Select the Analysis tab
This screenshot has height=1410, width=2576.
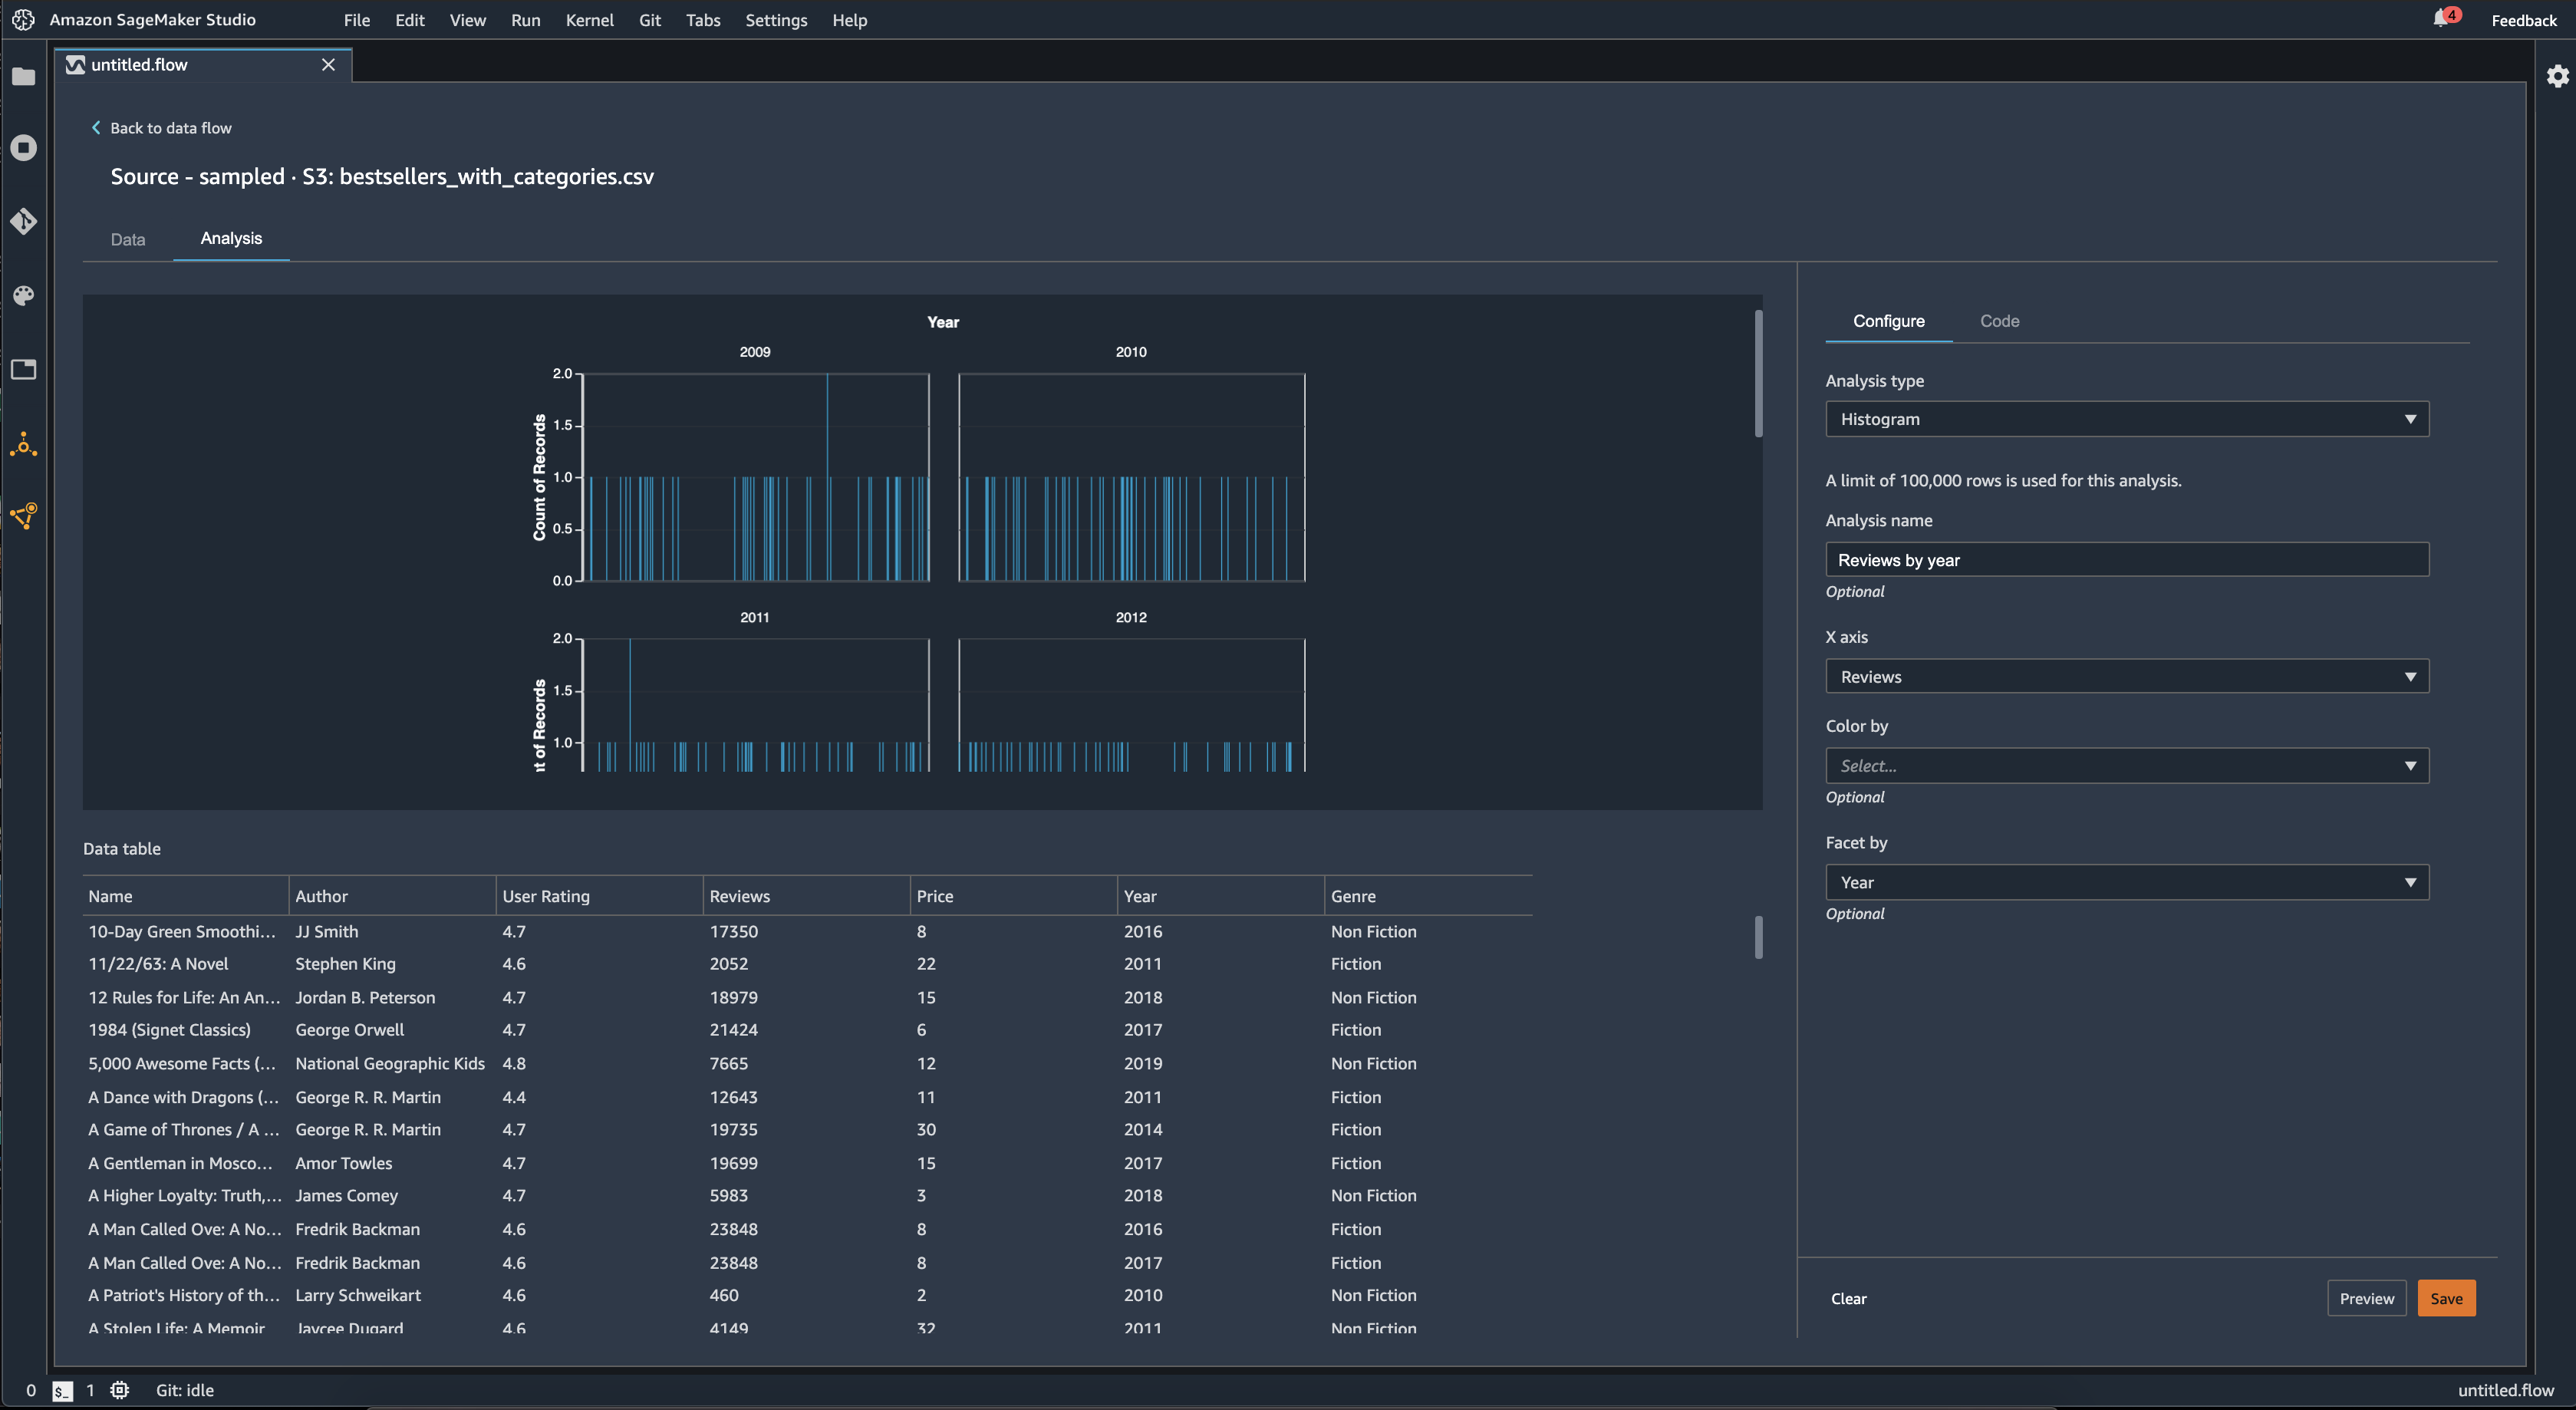coord(231,236)
